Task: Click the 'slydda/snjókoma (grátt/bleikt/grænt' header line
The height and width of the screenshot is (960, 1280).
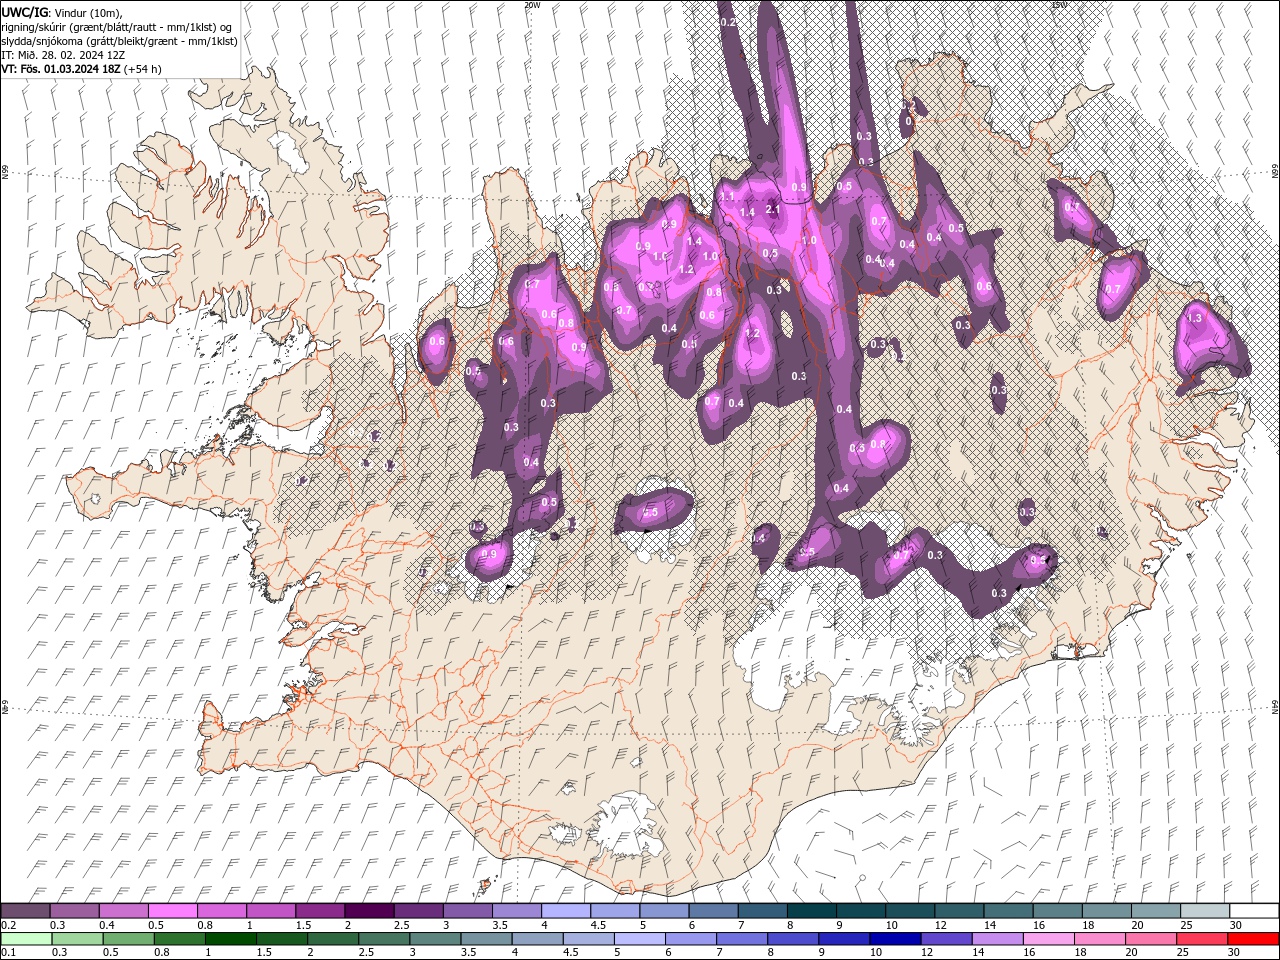Action: [119, 41]
